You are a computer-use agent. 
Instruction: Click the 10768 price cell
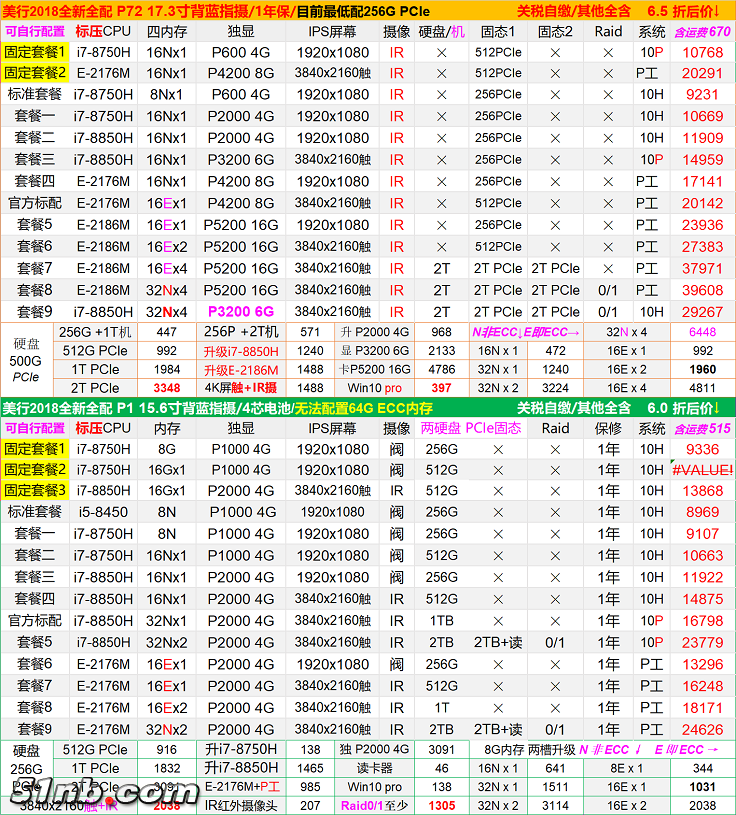pyautogui.click(x=702, y=52)
